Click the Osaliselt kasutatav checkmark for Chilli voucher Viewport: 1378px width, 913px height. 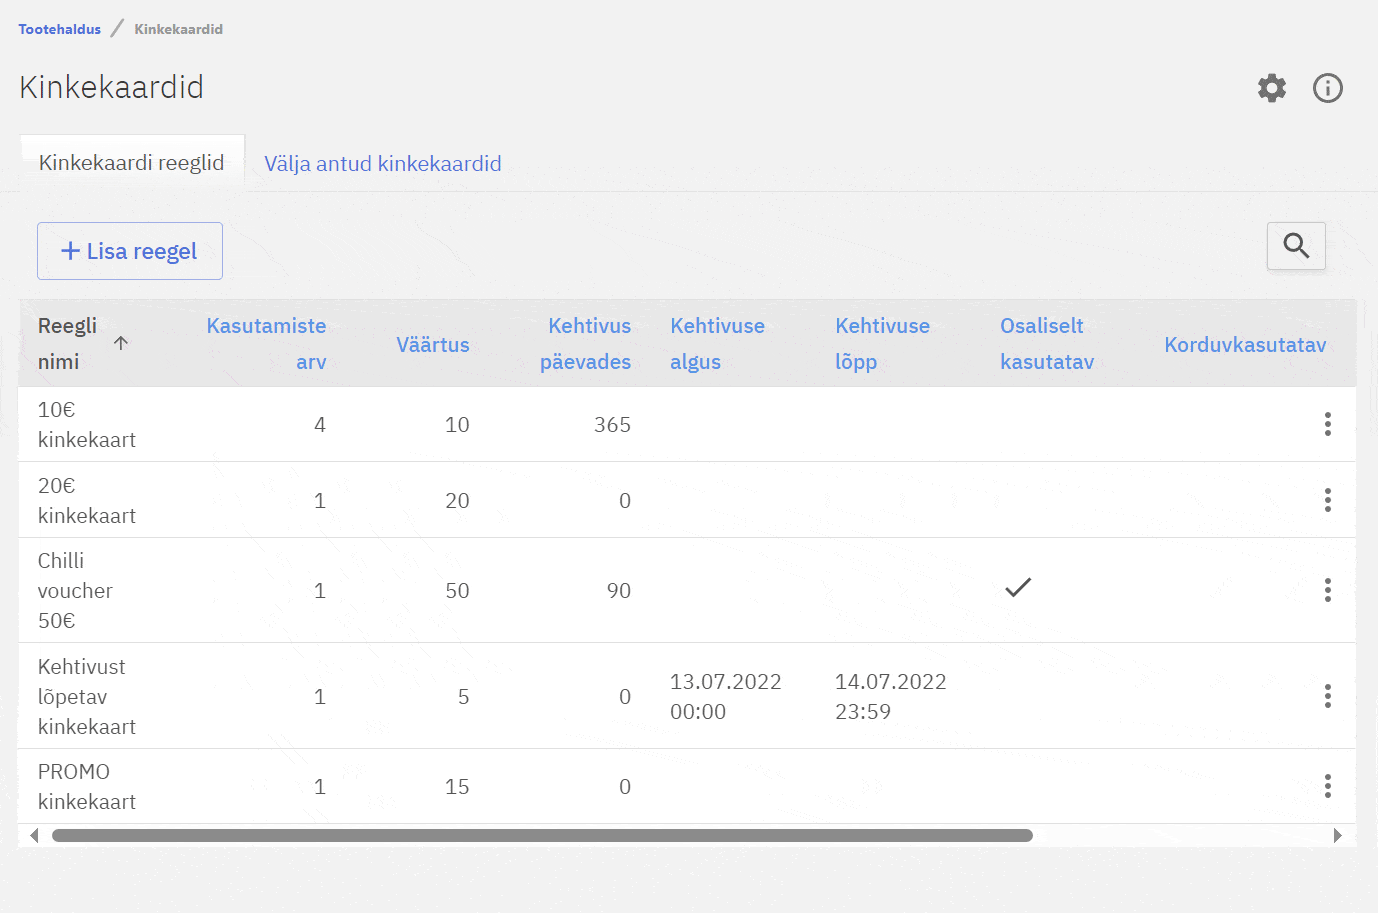click(1017, 588)
